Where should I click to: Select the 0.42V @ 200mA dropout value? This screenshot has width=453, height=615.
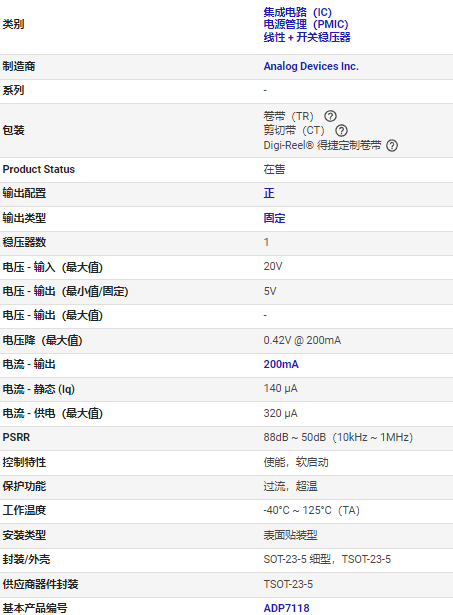click(x=302, y=340)
